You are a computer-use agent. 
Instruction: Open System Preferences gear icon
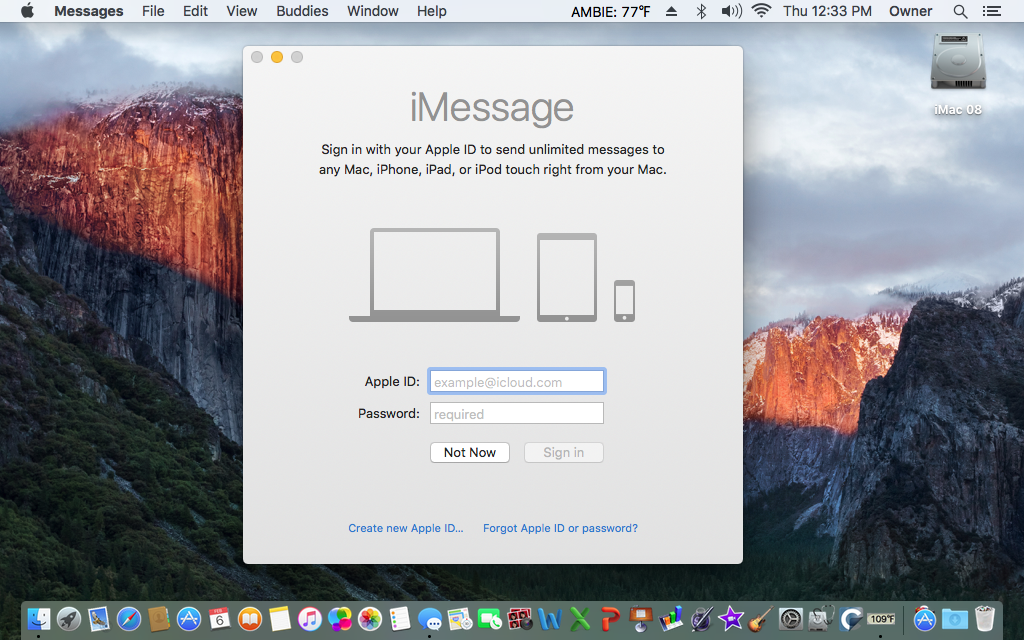pyautogui.click(x=791, y=618)
